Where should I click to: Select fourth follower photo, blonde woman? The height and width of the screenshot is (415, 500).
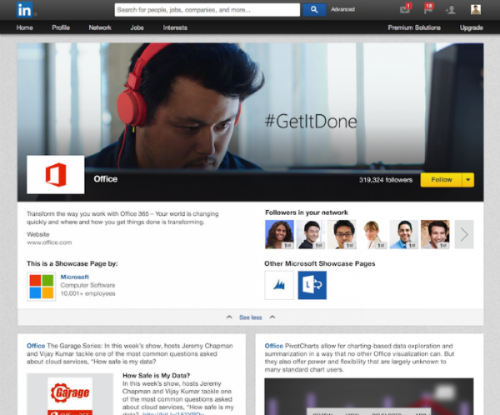373,234
